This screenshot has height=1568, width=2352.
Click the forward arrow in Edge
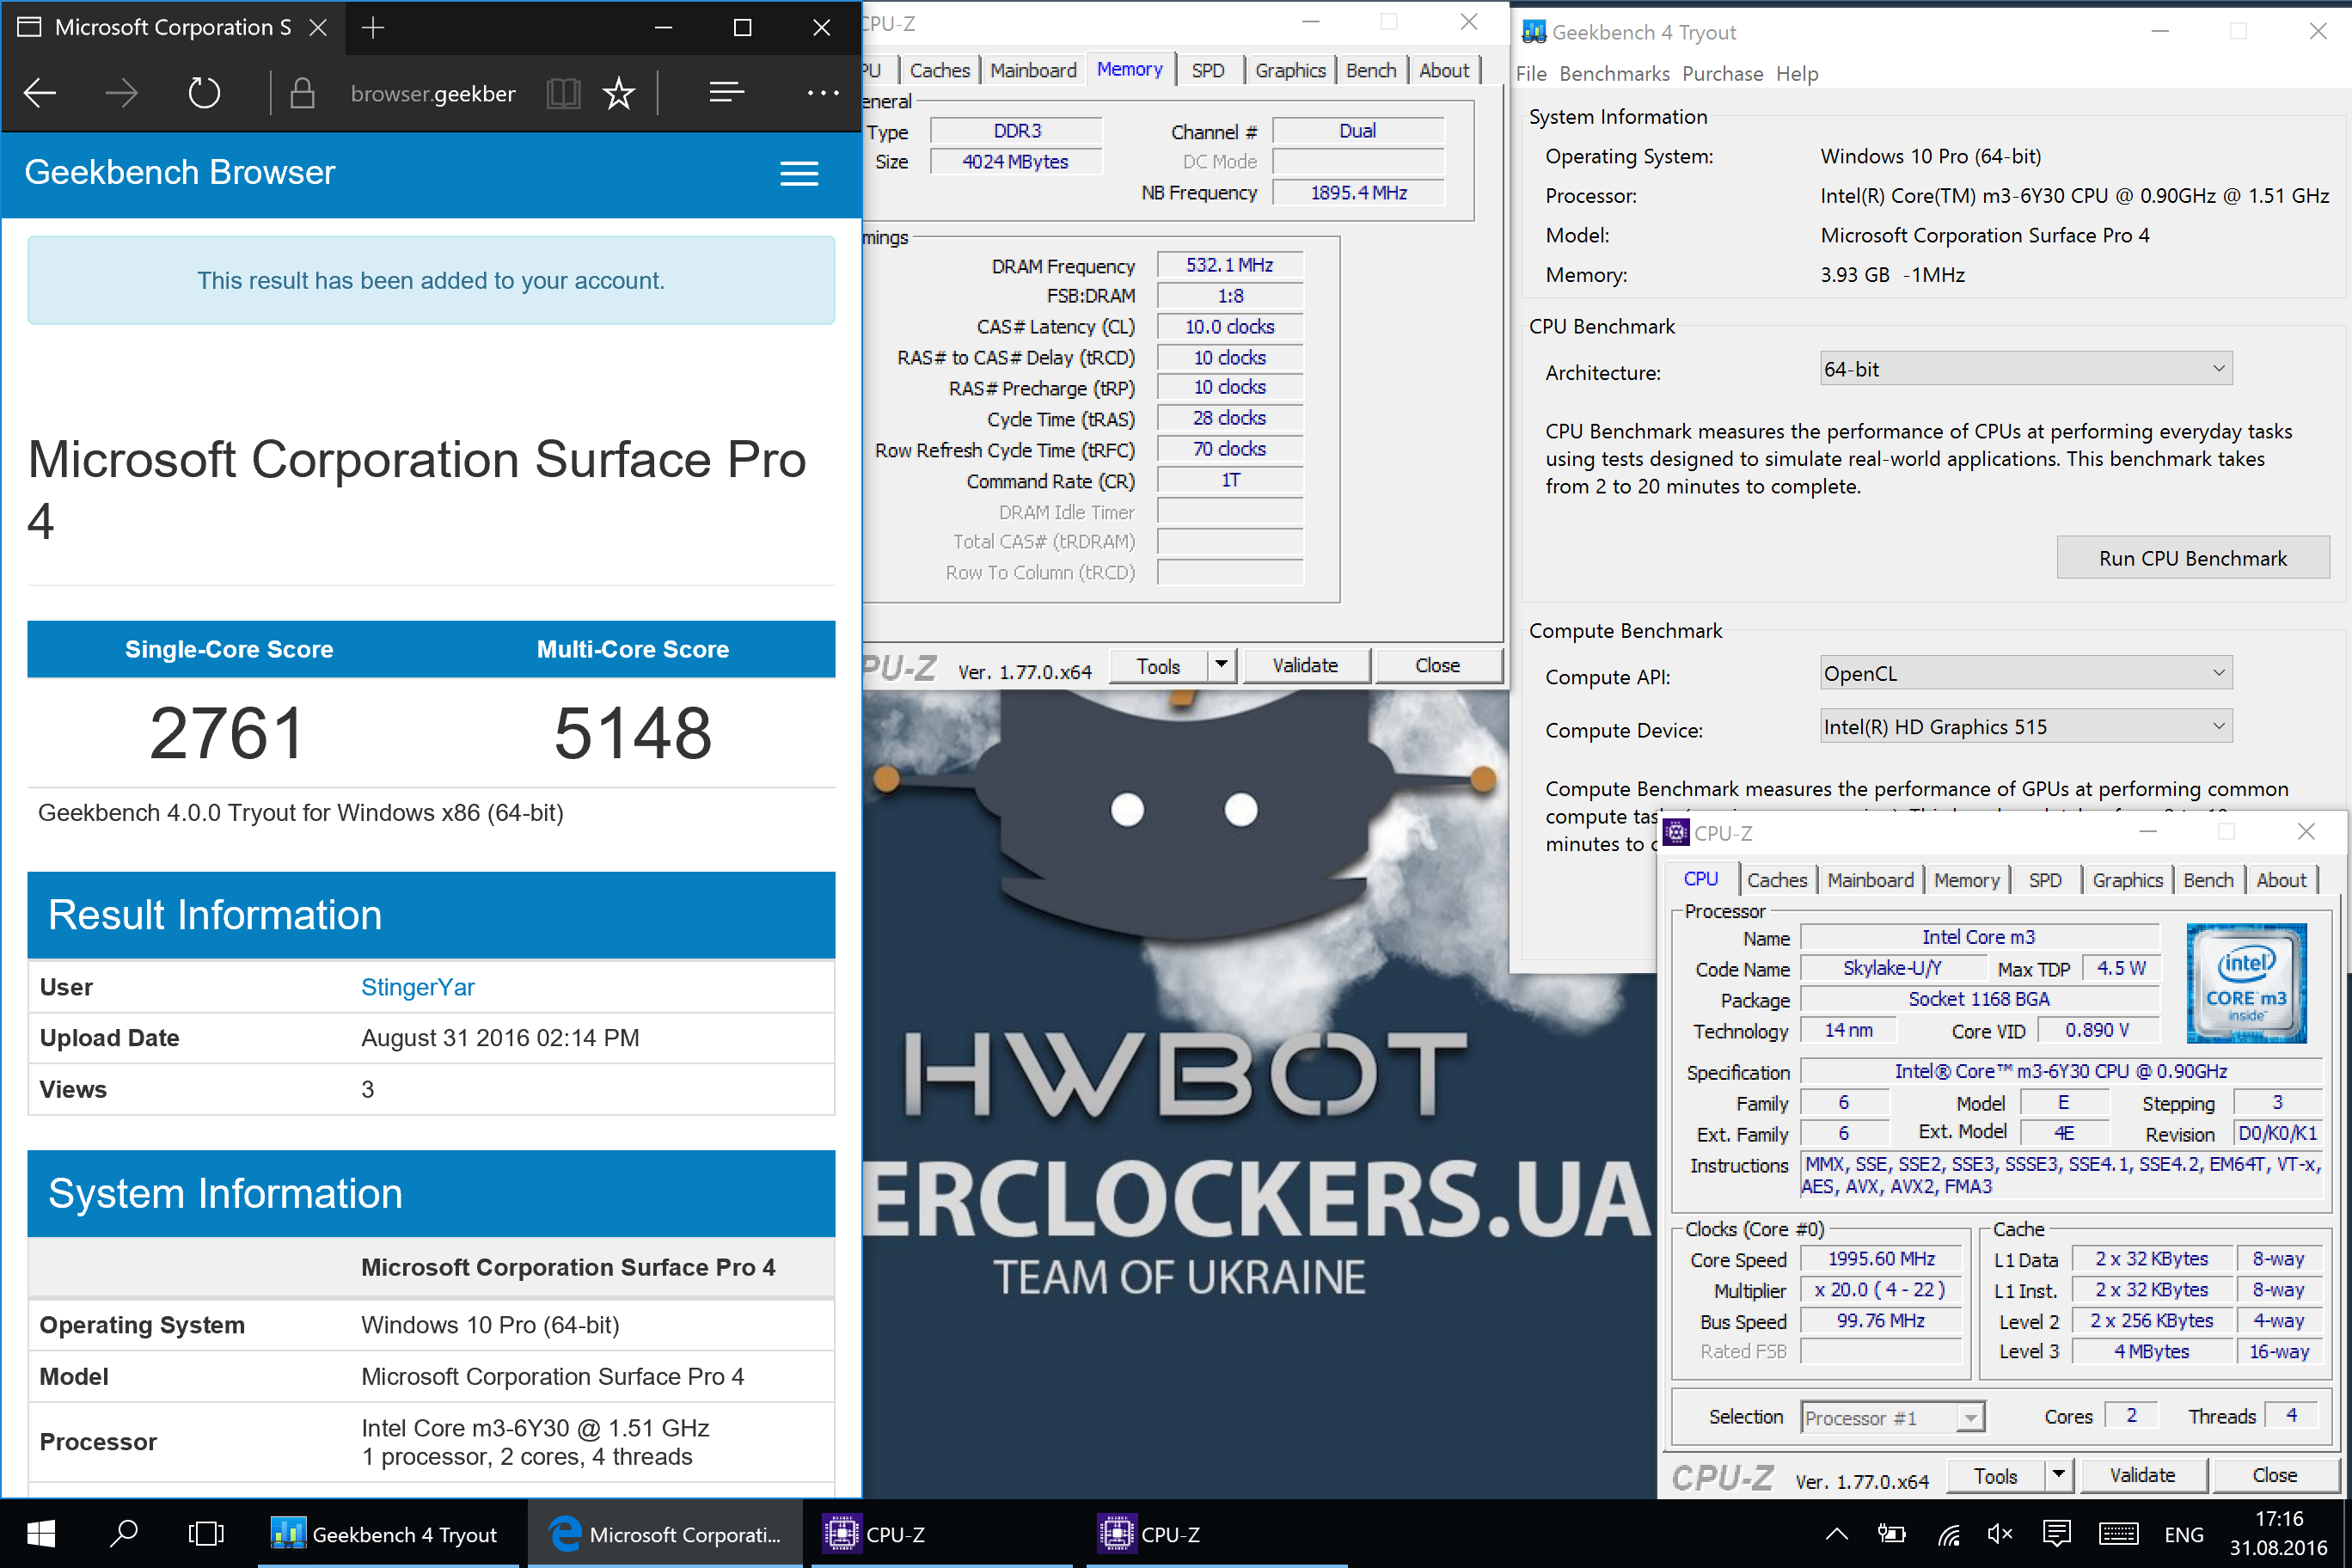pyautogui.click(x=122, y=93)
